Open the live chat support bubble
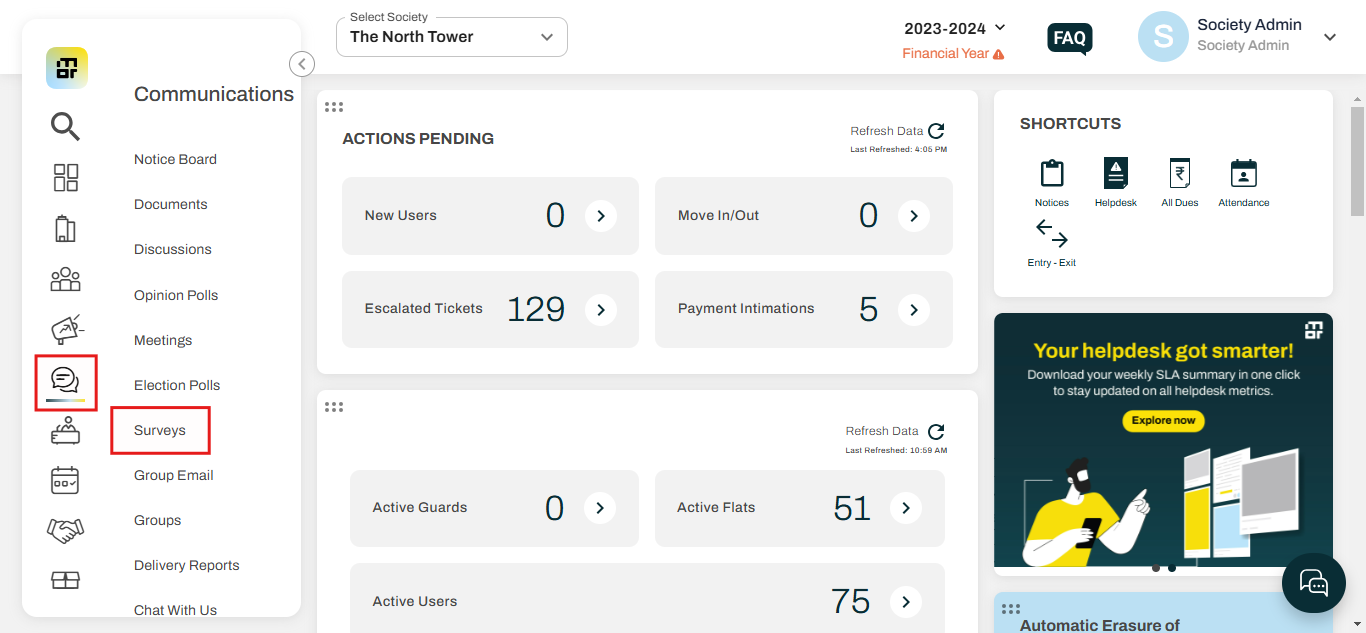This screenshot has height=633, width=1366. pos(1314,583)
